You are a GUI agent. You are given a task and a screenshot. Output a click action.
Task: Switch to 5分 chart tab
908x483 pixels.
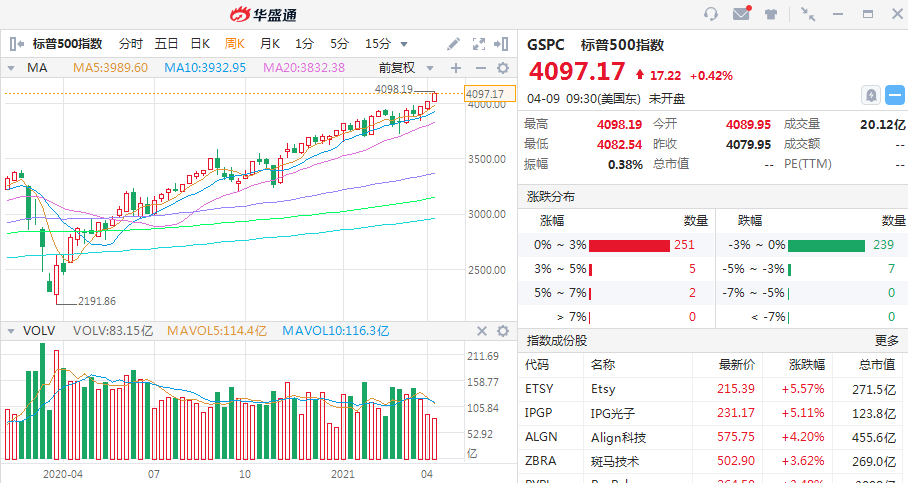pos(339,43)
